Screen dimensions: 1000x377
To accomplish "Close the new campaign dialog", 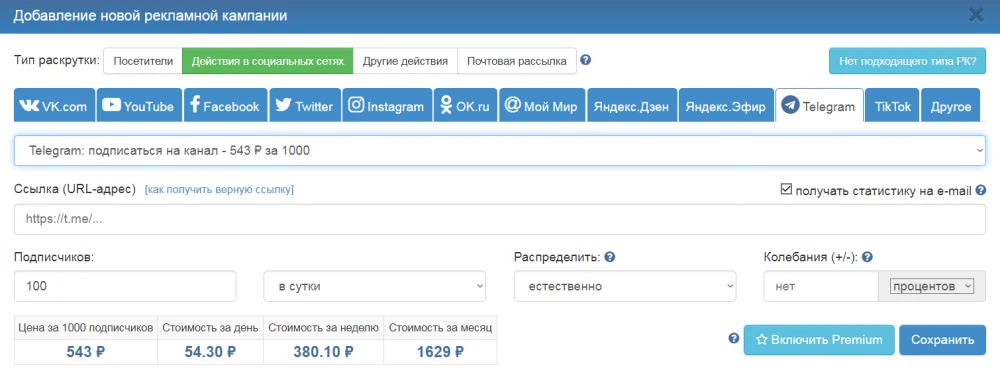I will click(976, 14).
